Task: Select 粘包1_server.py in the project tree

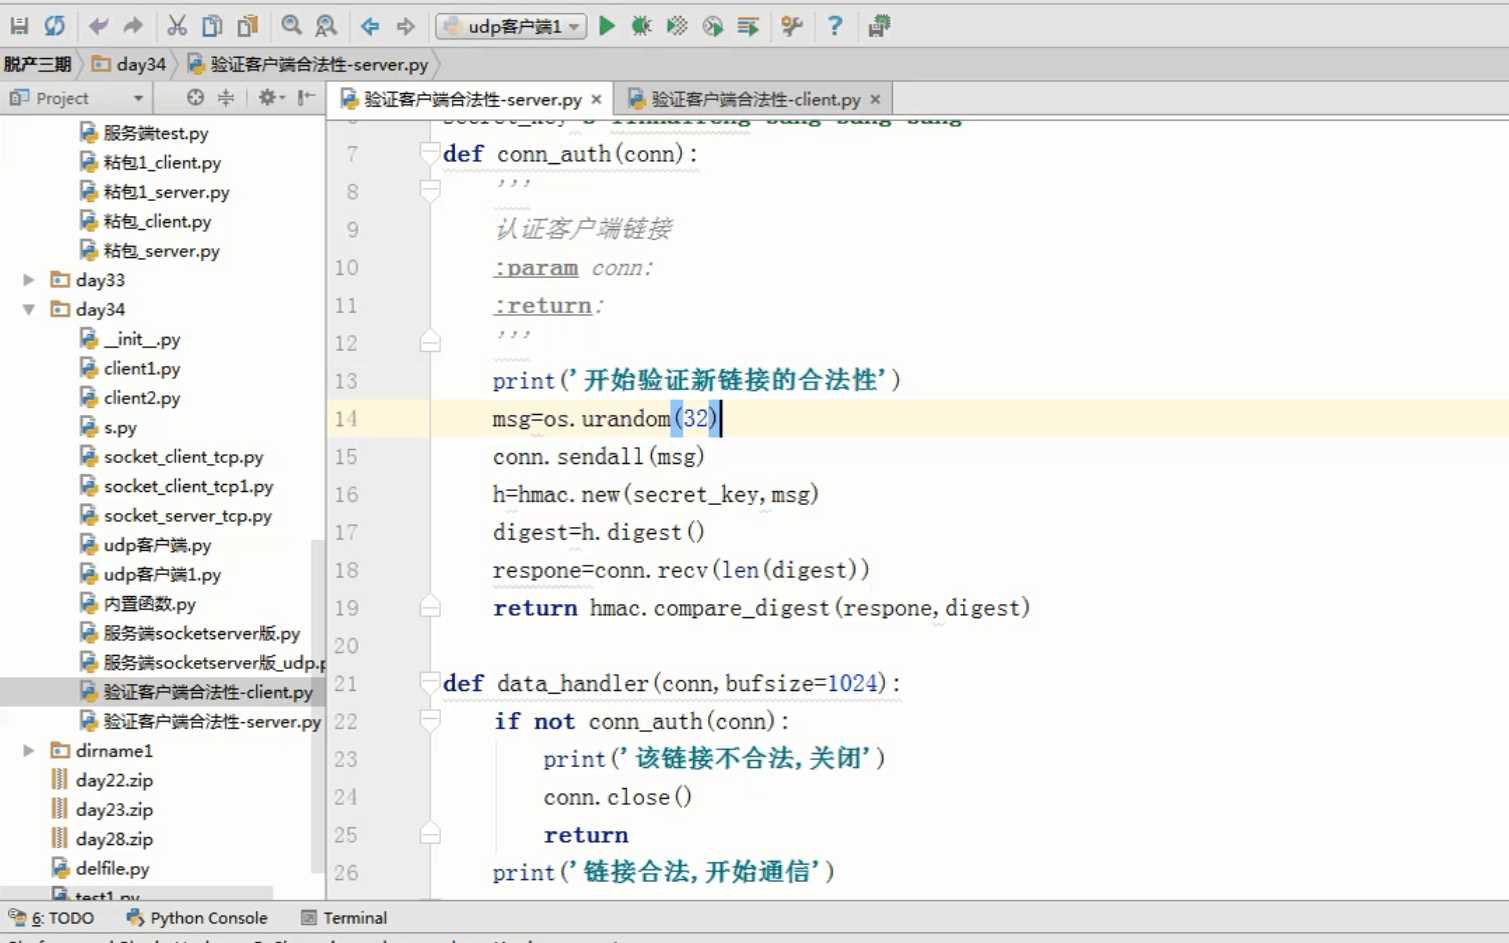Action: coord(154,192)
